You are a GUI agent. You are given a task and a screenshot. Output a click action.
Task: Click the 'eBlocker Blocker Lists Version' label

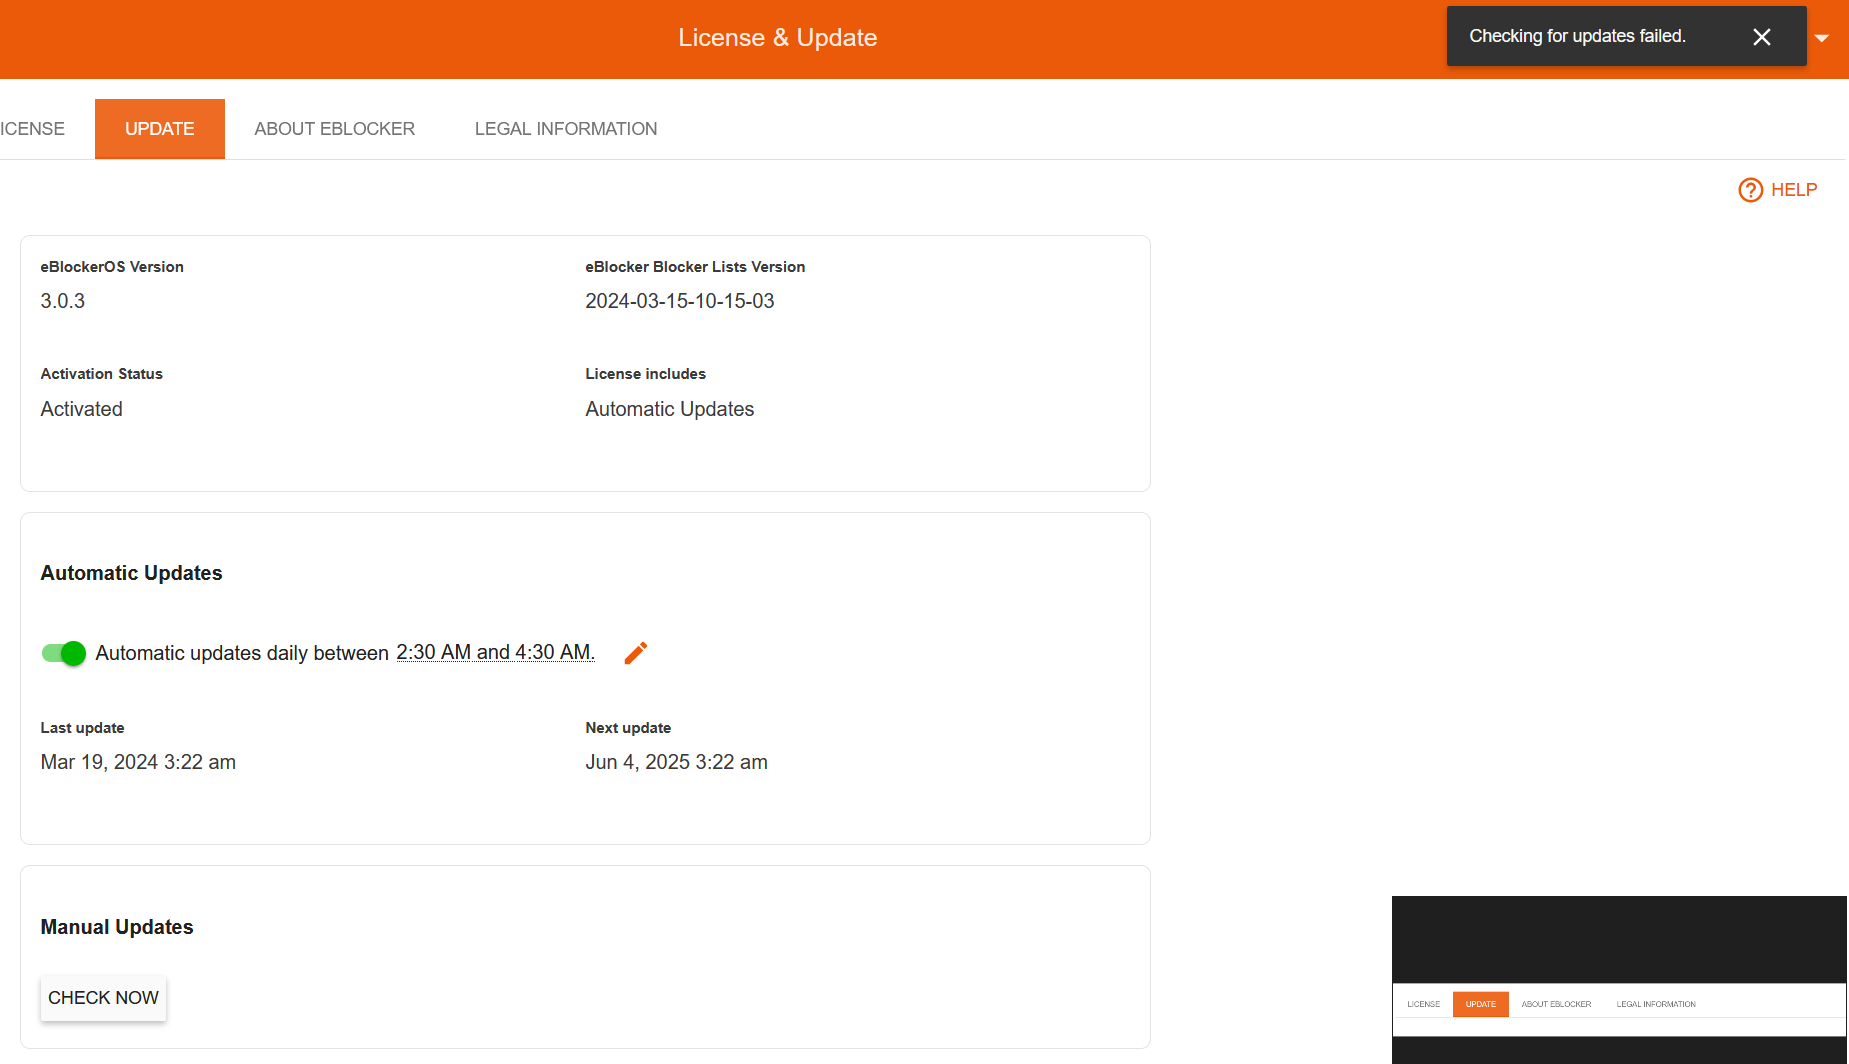[x=695, y=267]
